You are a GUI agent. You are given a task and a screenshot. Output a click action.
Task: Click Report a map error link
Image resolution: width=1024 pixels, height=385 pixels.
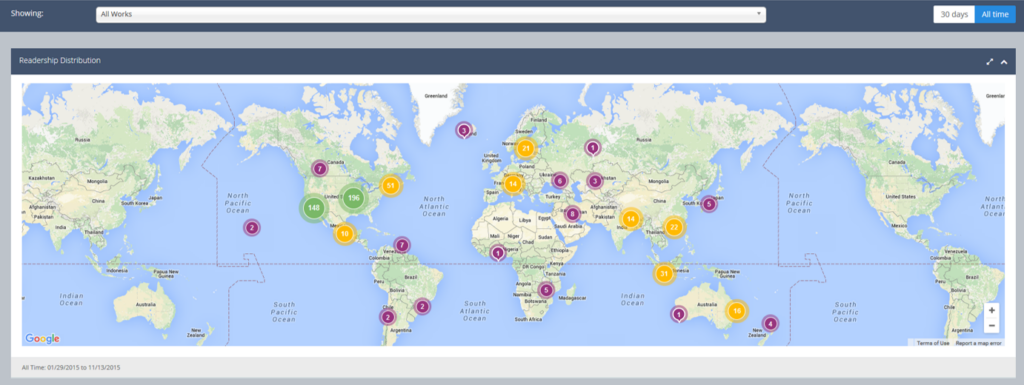point(978,343)
